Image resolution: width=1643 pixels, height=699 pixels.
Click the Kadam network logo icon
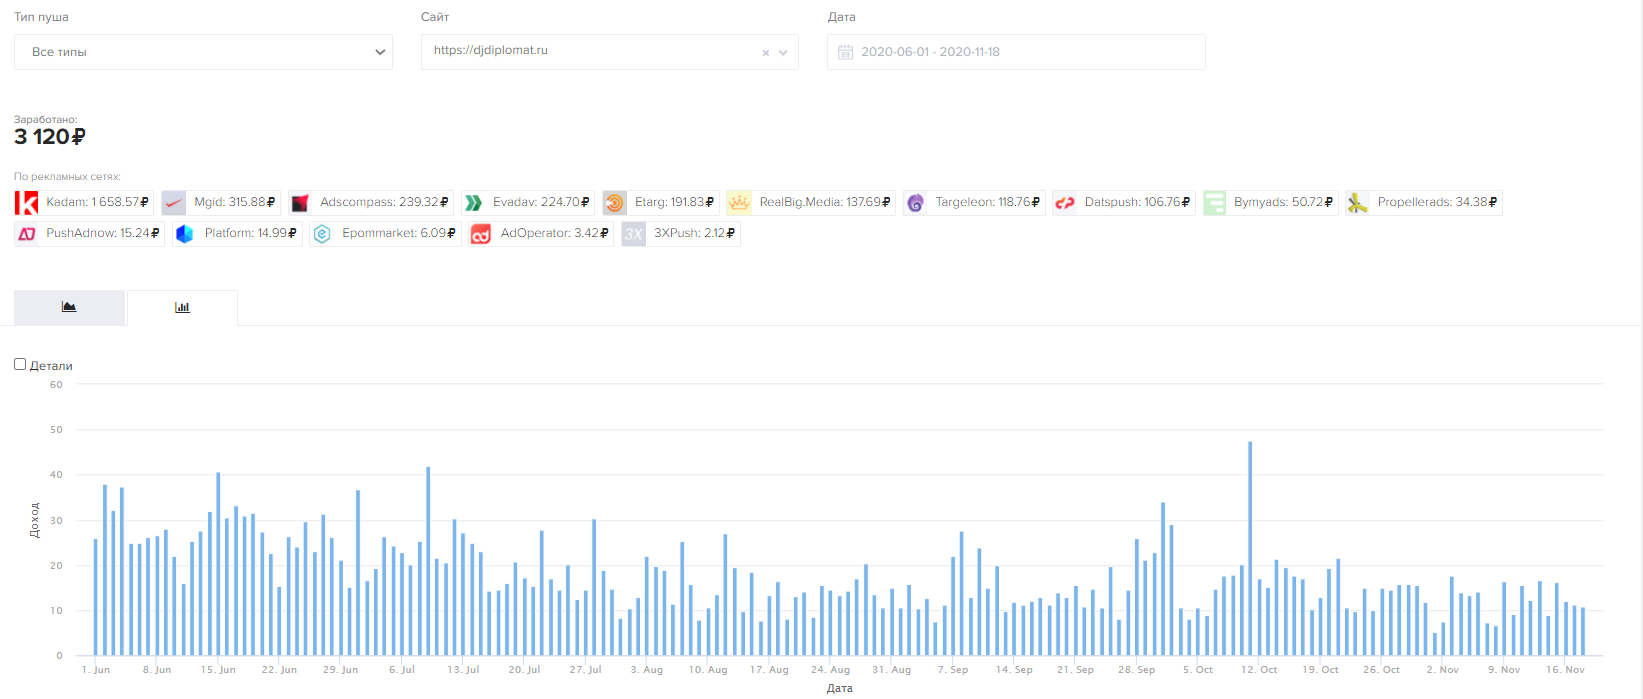(27, 203)
